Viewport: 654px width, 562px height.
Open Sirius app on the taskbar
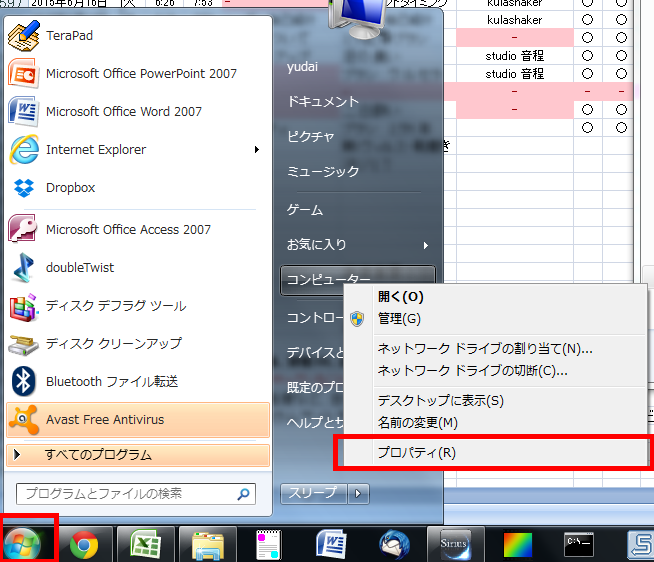click(x=455, y=544)
